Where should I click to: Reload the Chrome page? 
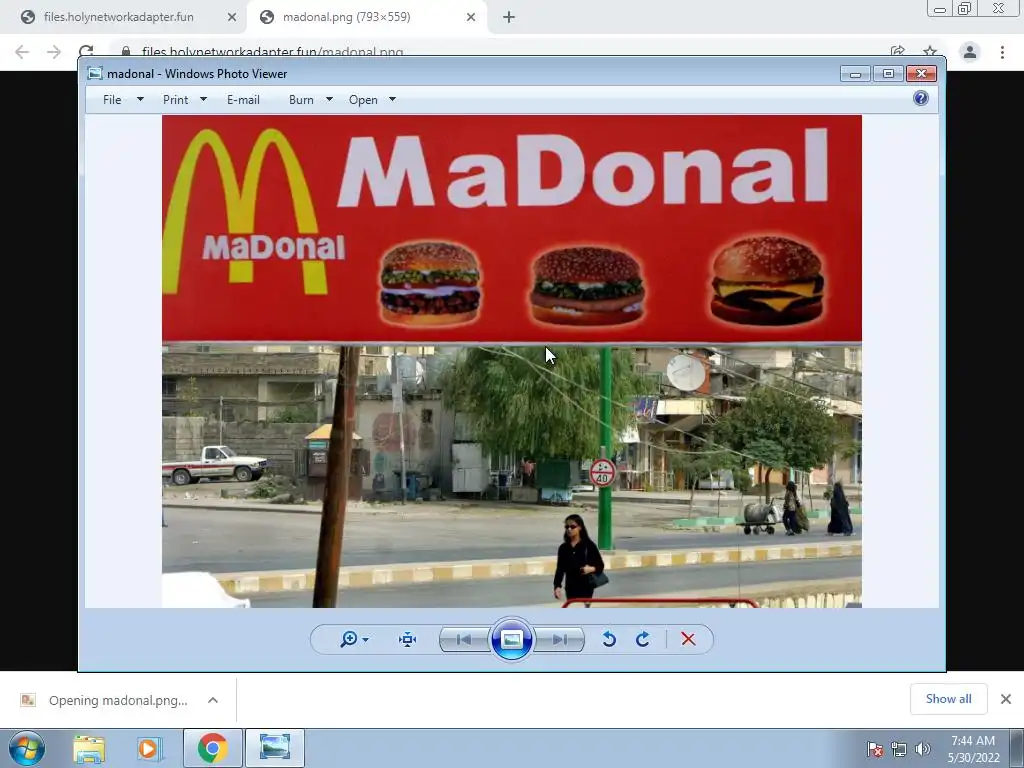tap(86, 52)
